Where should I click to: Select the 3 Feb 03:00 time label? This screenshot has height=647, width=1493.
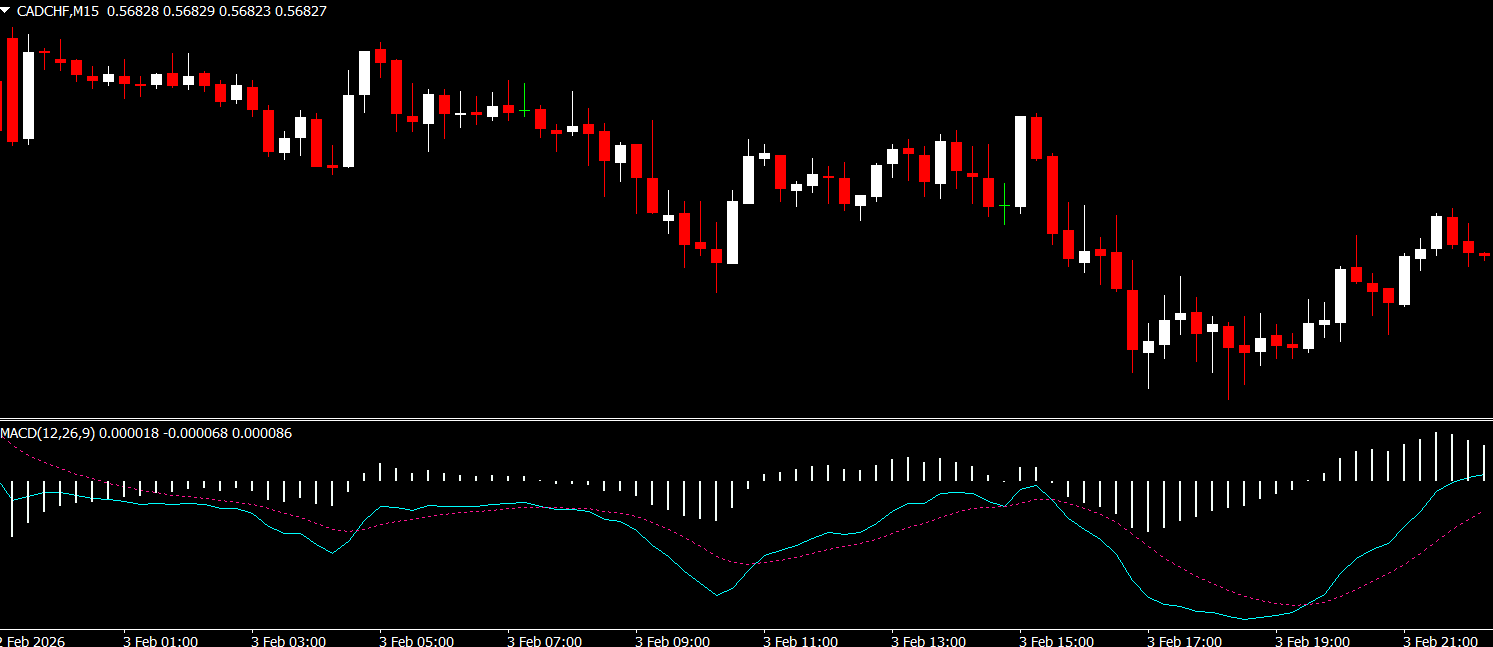(x=288, y=640)
